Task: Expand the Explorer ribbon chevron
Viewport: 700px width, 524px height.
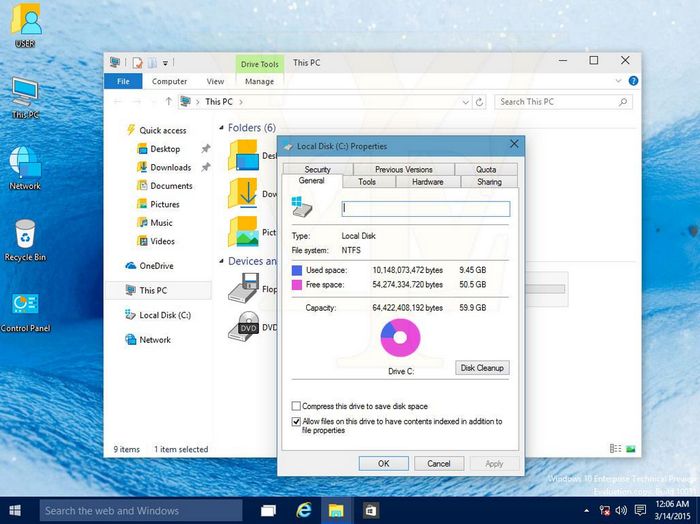Action: tap(620, 82)
